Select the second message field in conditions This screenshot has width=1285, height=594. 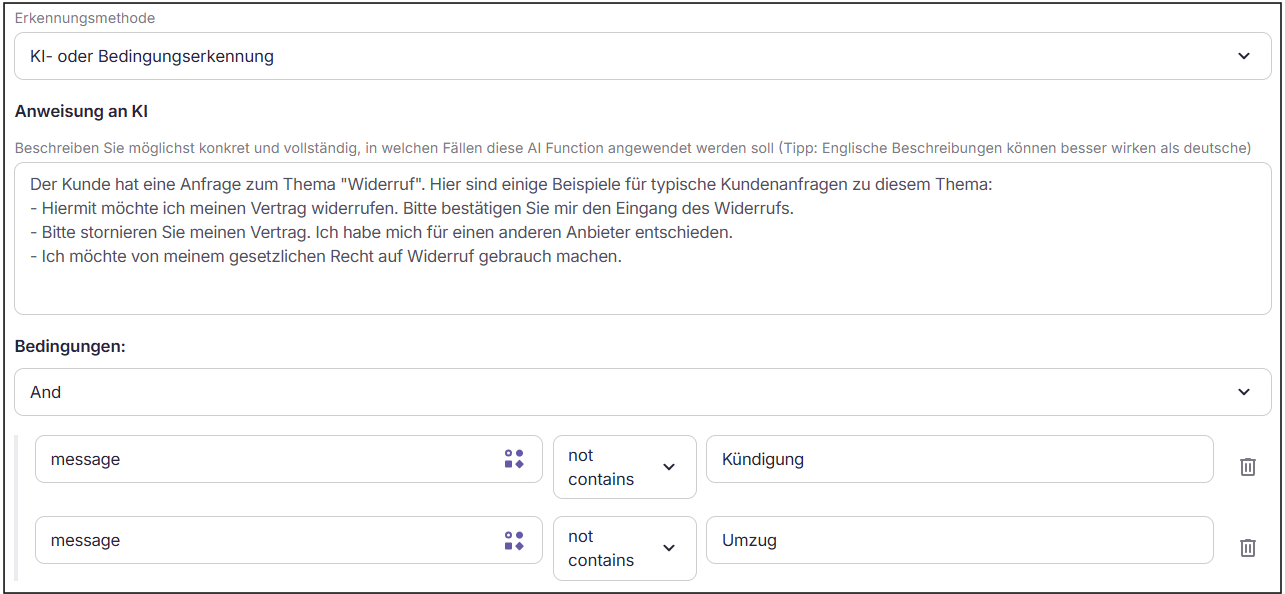[289, 540]
